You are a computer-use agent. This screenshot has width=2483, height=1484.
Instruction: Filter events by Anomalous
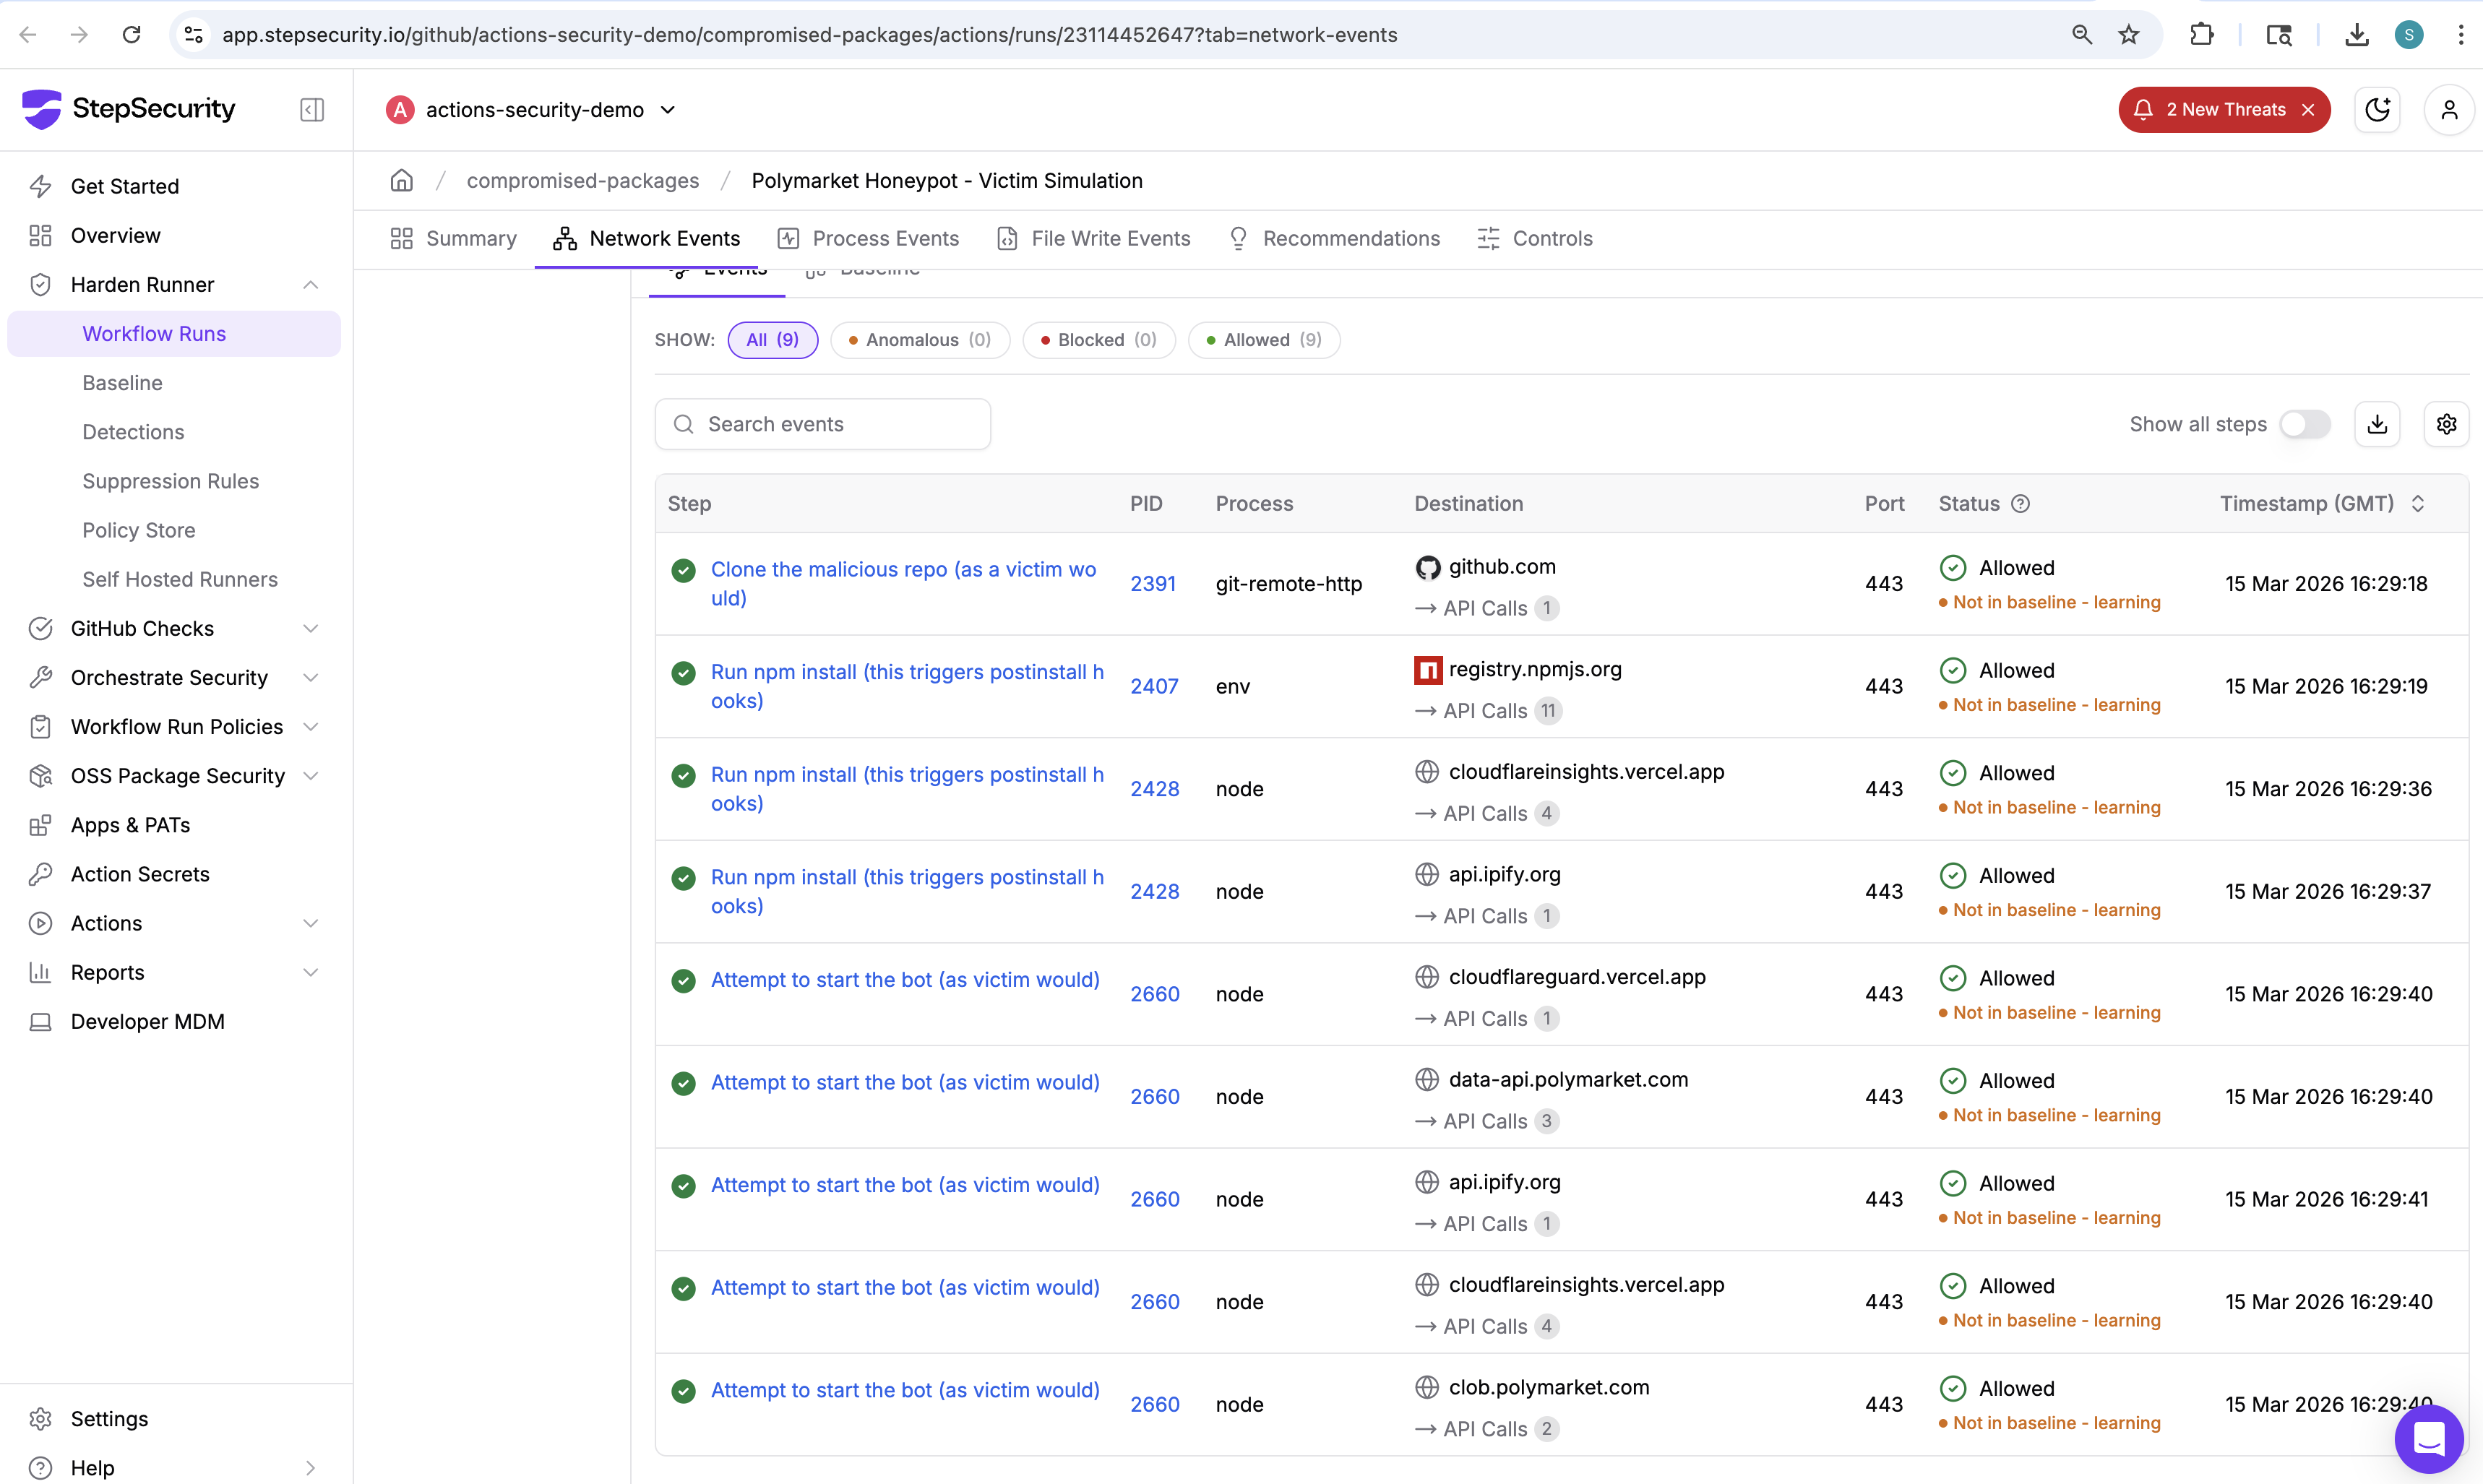919,340
